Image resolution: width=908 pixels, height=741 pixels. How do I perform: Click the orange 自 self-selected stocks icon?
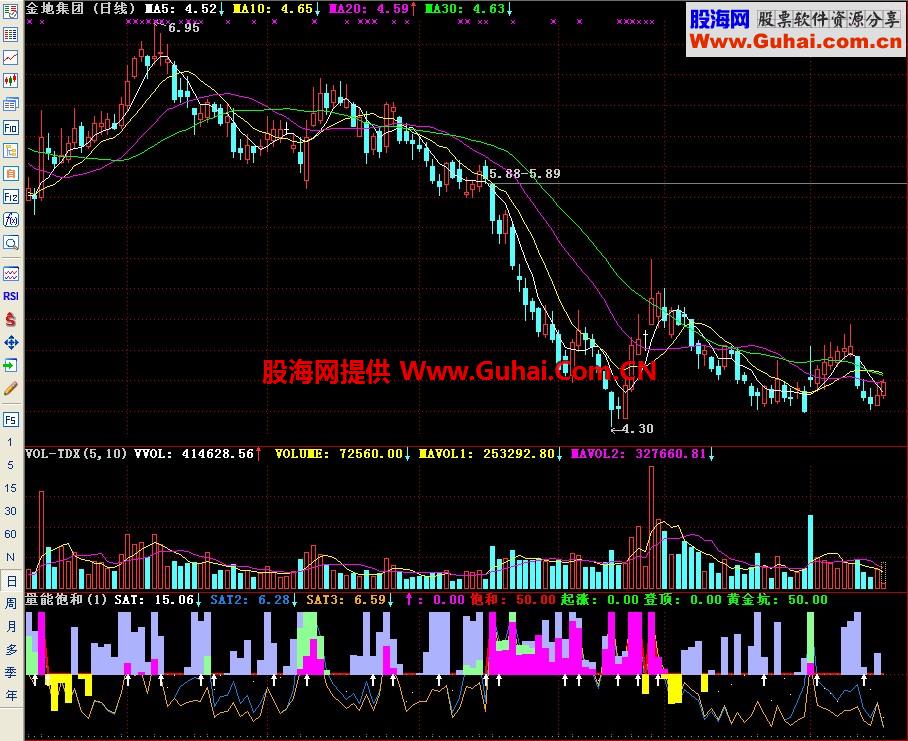click(x=10, y=173)
